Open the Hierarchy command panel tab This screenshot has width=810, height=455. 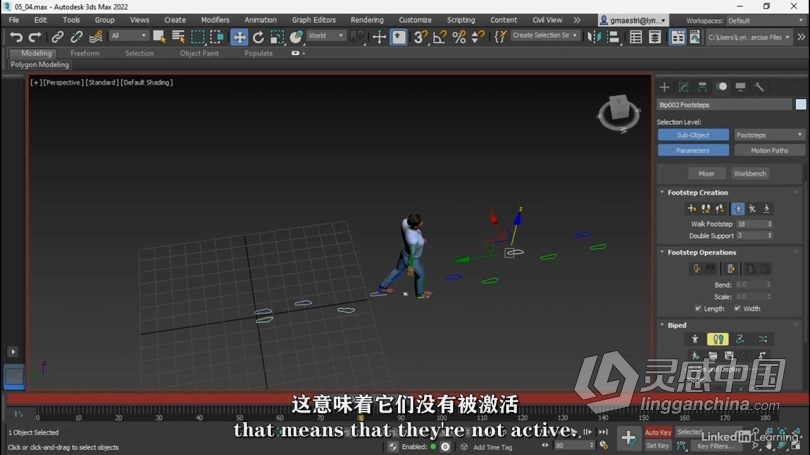coord(702,87)
